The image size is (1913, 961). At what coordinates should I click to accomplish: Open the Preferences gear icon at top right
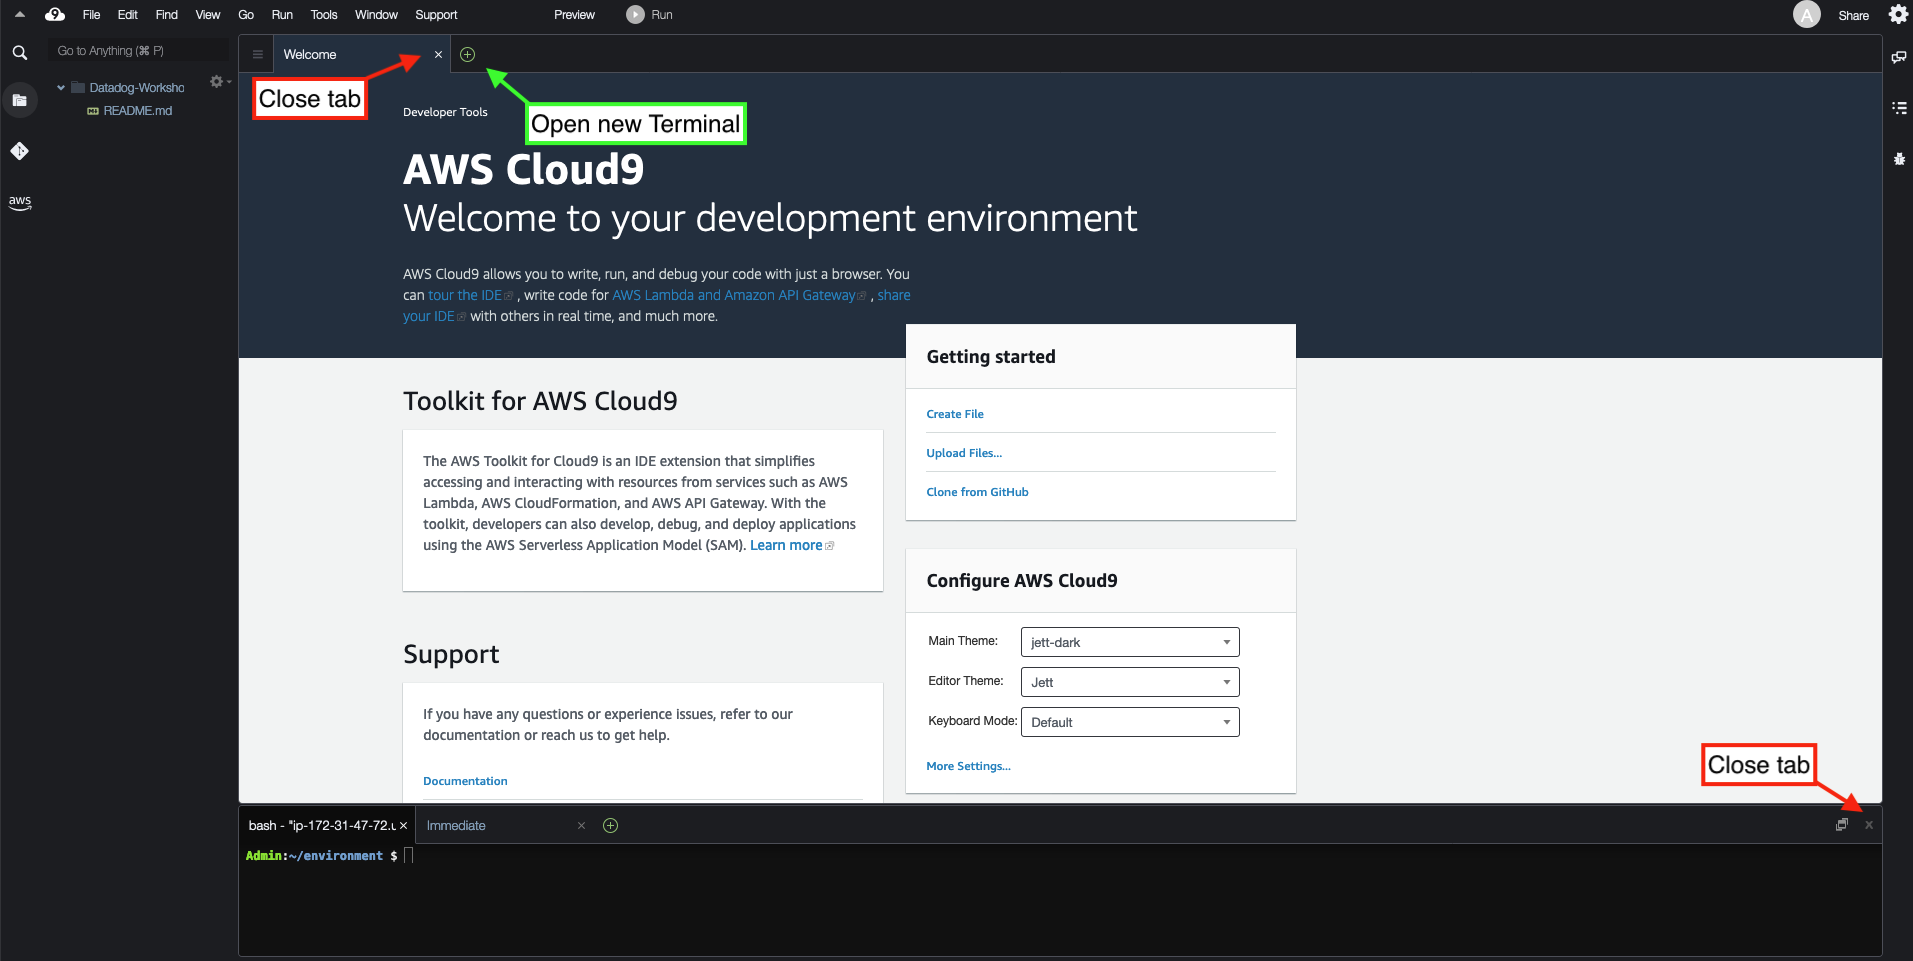click(1898, 14)
